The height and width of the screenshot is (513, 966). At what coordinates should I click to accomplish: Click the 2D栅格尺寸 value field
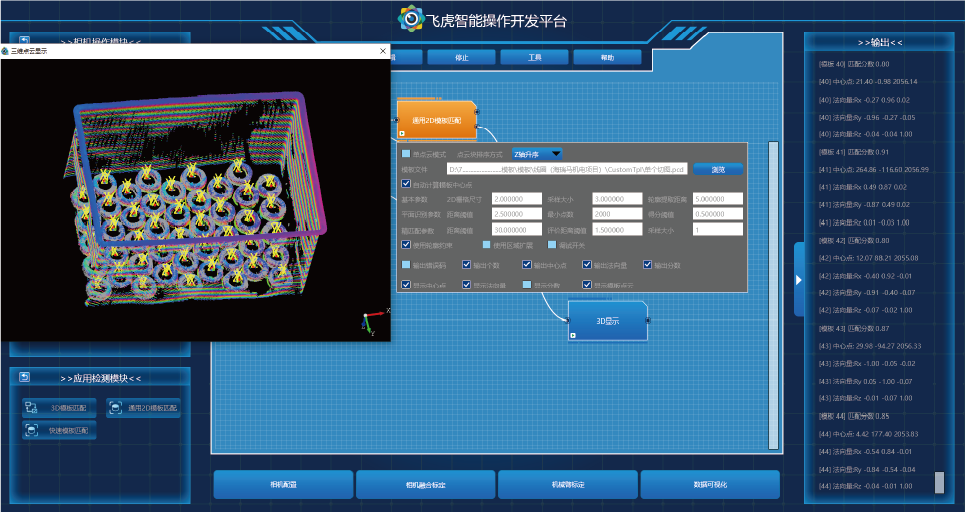(x=517, y=199)
